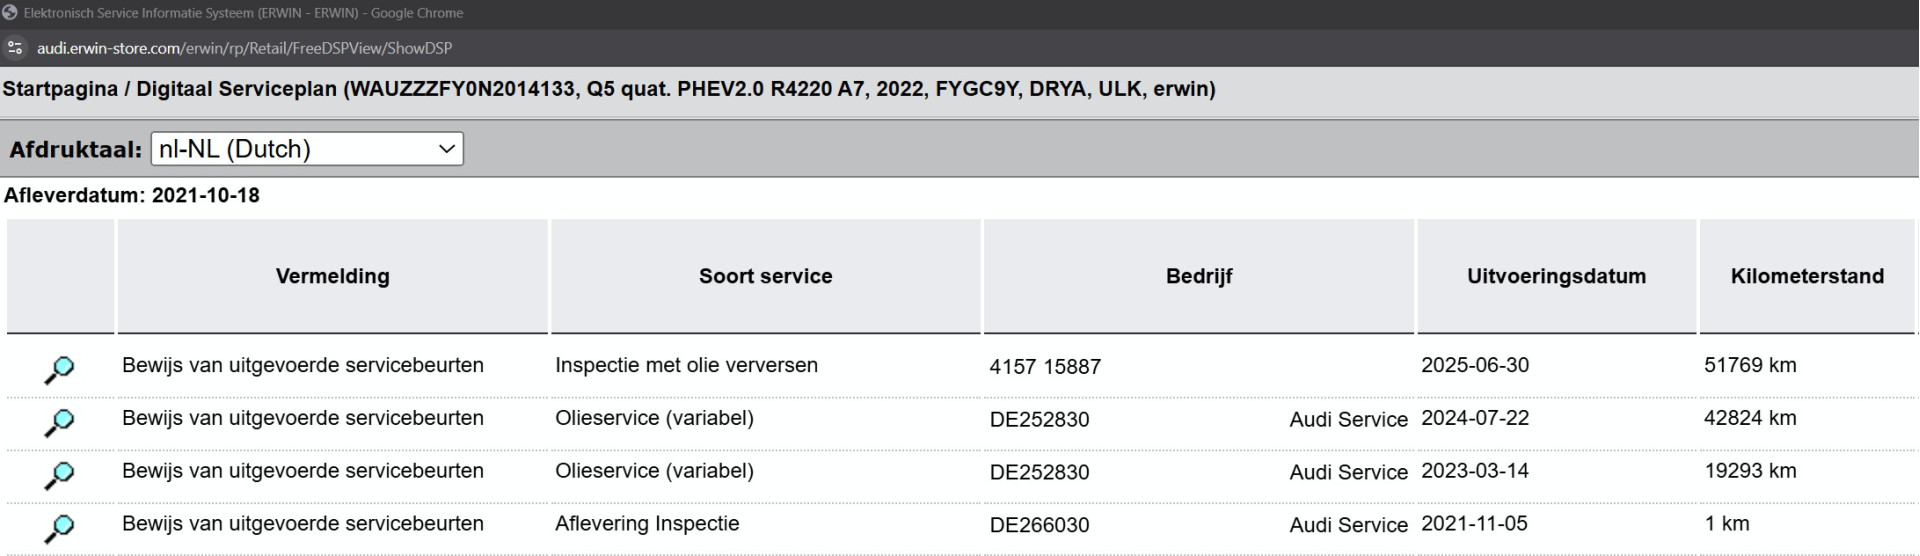Select the 2024-07-22 execution date cell

point(1475,418)
